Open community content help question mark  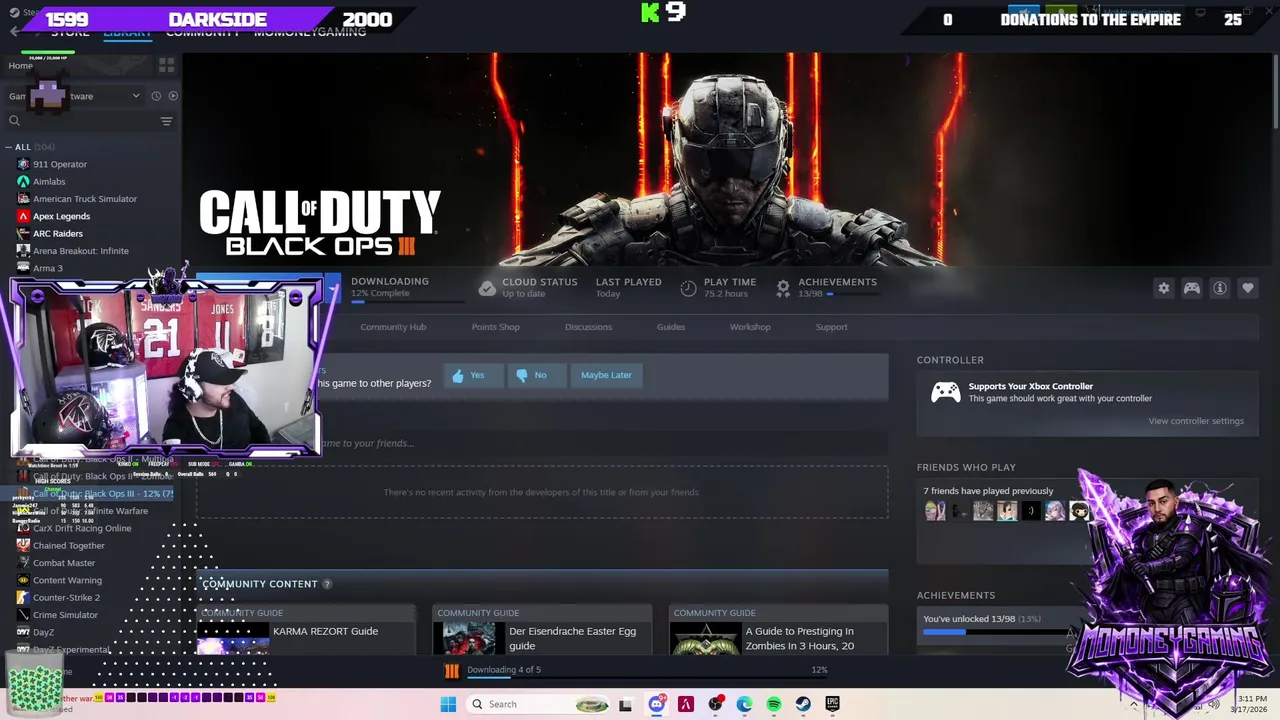327,584
